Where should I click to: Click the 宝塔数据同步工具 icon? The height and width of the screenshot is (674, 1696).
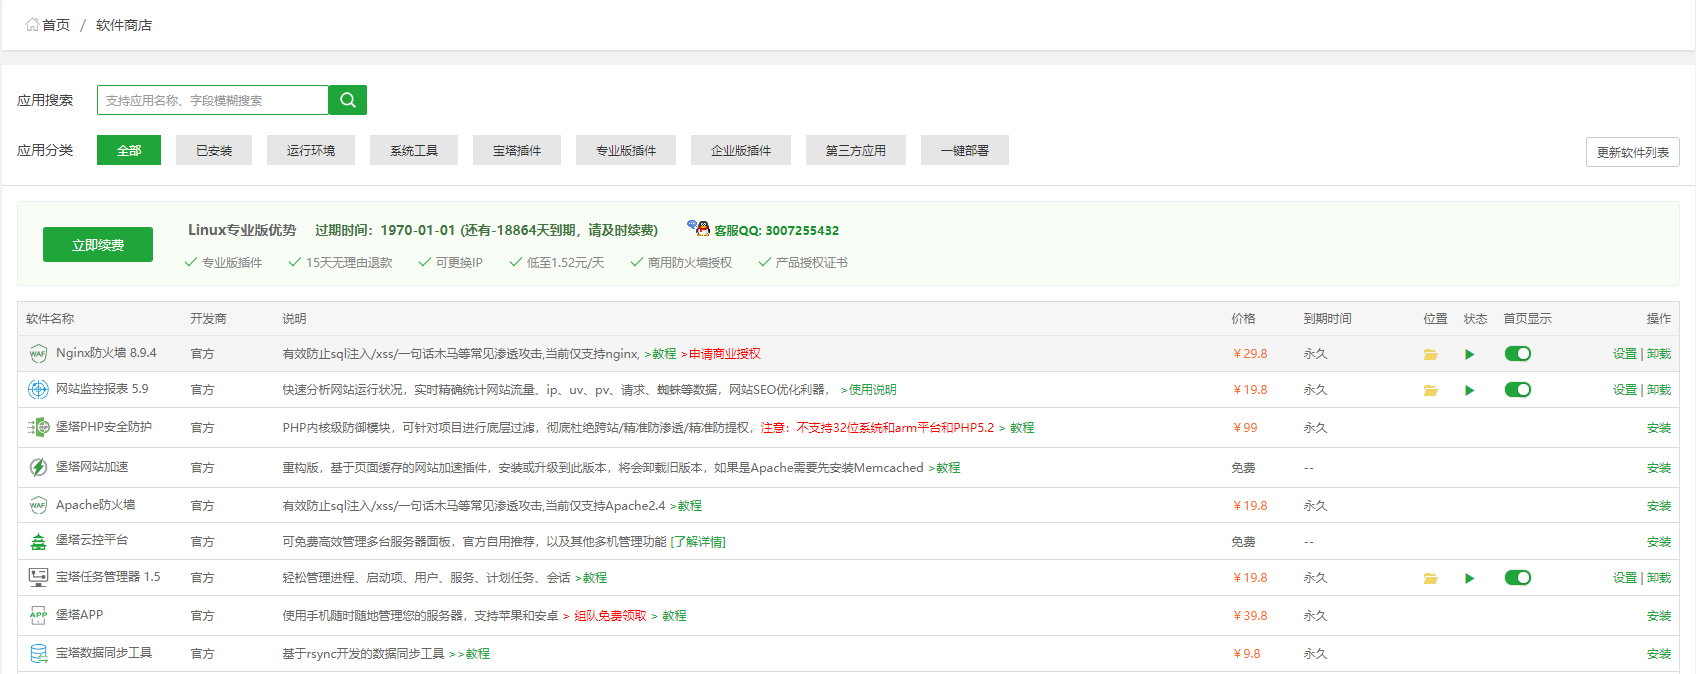[38, 654]
